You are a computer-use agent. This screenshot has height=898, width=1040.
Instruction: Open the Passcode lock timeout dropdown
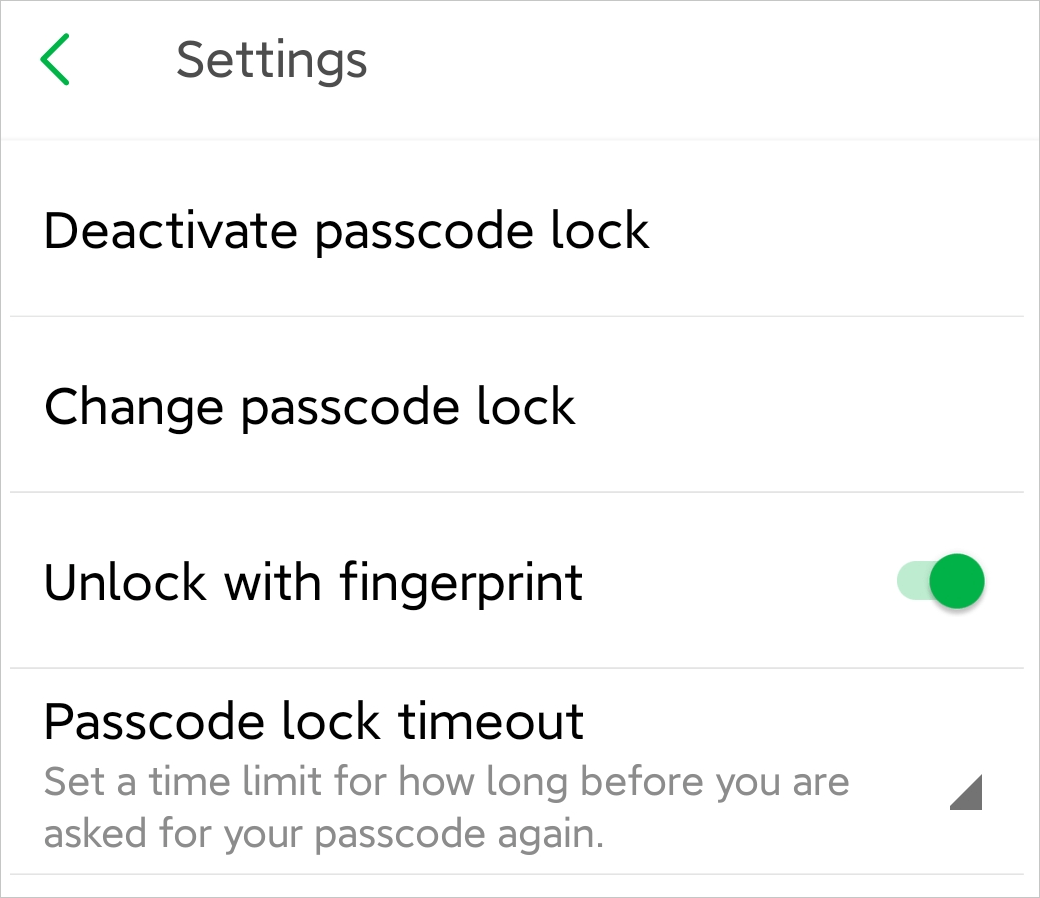pyautogui.click(x=966, y=793)
